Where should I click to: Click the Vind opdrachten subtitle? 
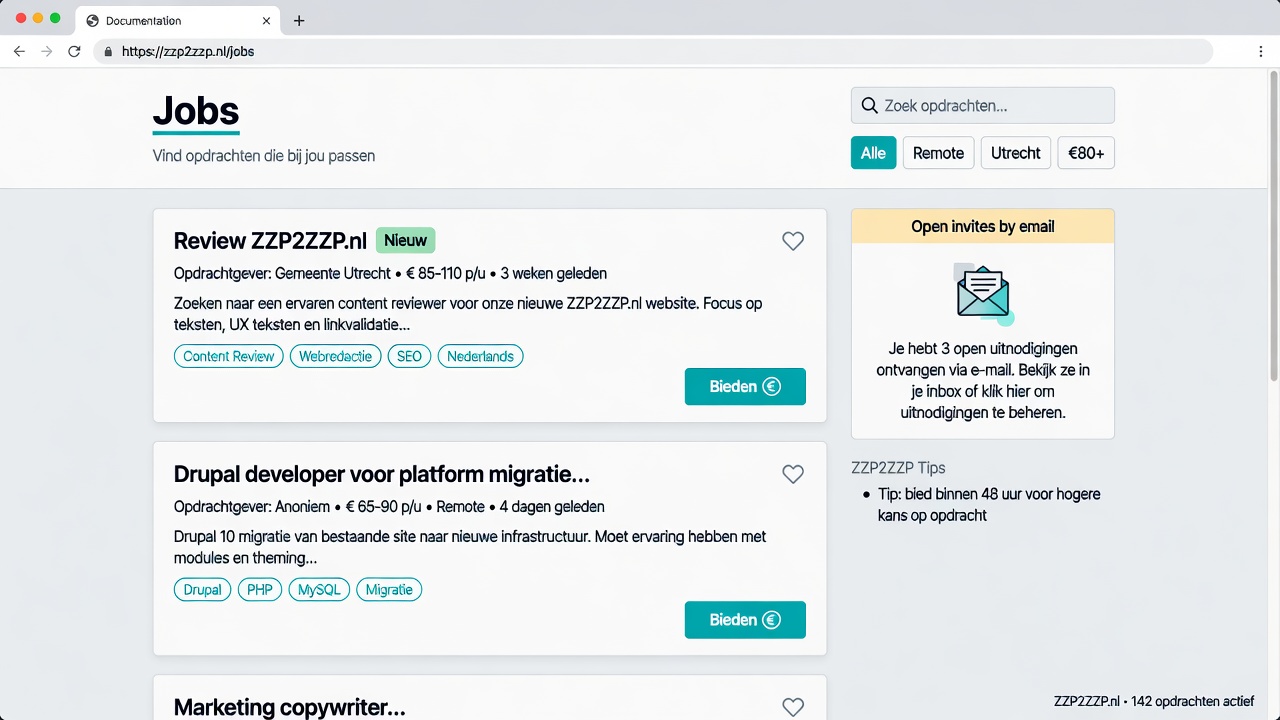[264, 156]
